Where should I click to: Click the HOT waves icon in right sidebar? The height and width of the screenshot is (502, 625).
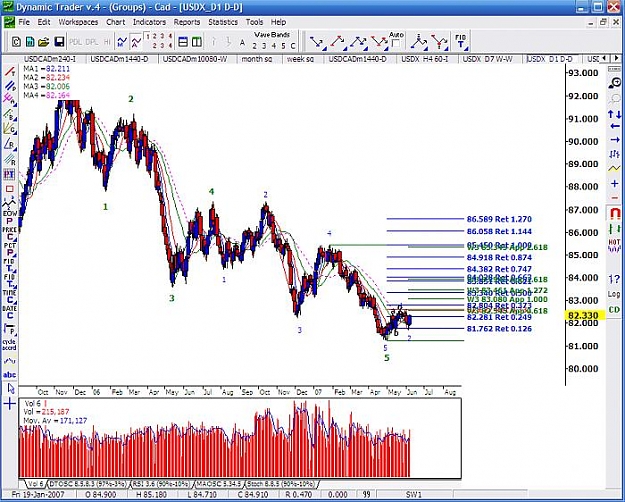tap(614, 246)
